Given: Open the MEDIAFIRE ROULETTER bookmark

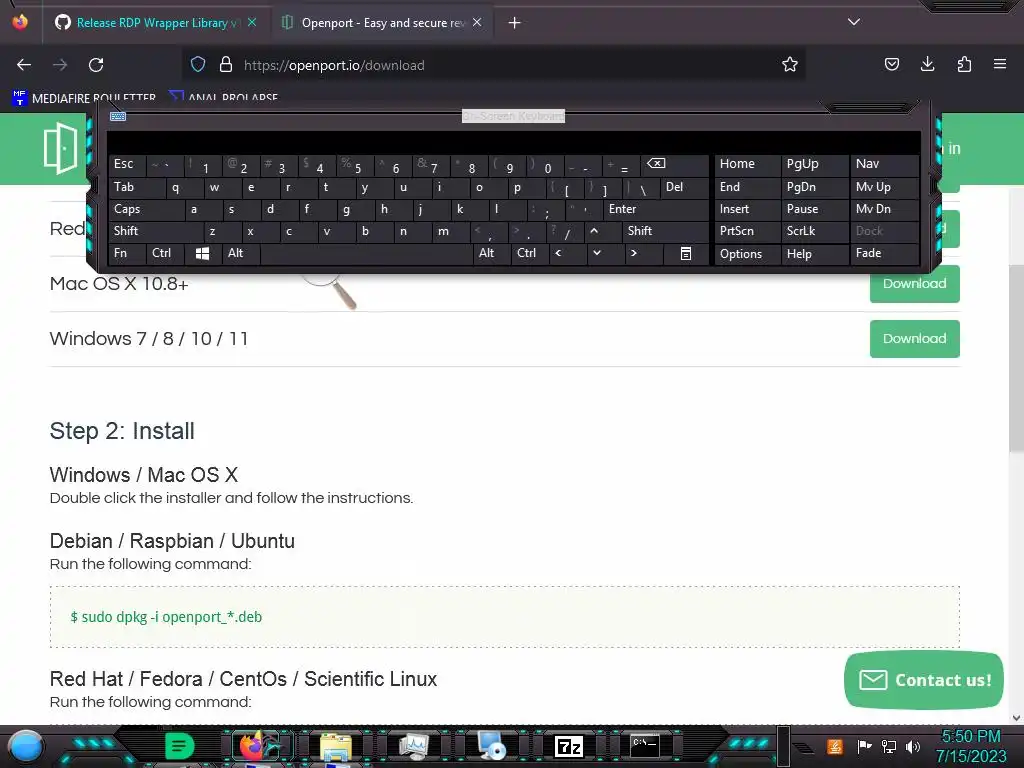Looking at the screenshot, I should tap(84, 98).
